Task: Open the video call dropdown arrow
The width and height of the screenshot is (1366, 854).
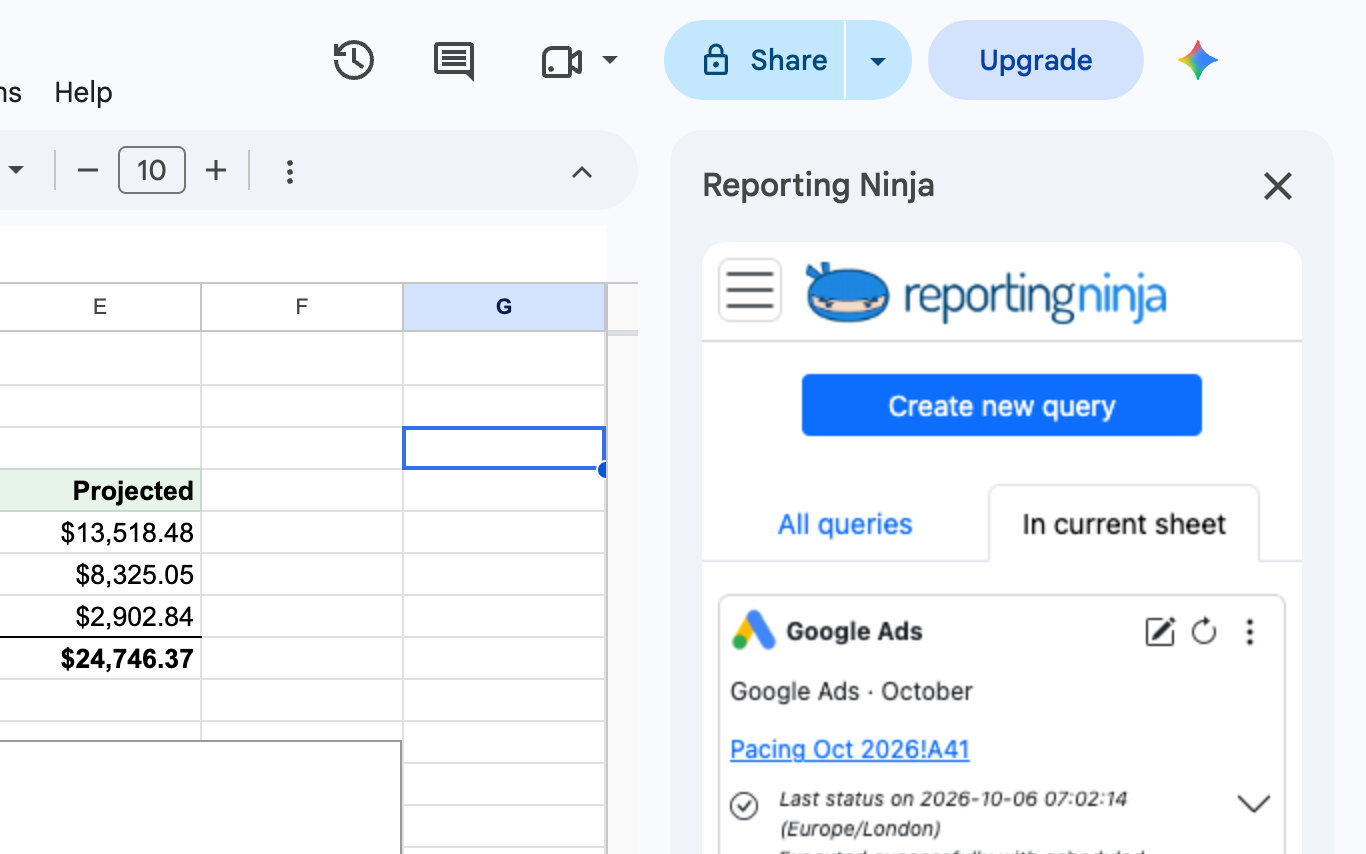Action: 609,61
